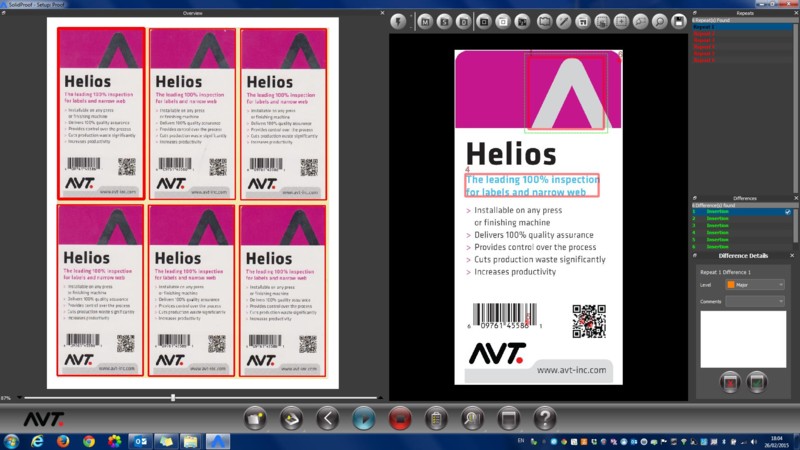Click the back arrow button
This screenshot has height=450, width=800.
(328, 419)
